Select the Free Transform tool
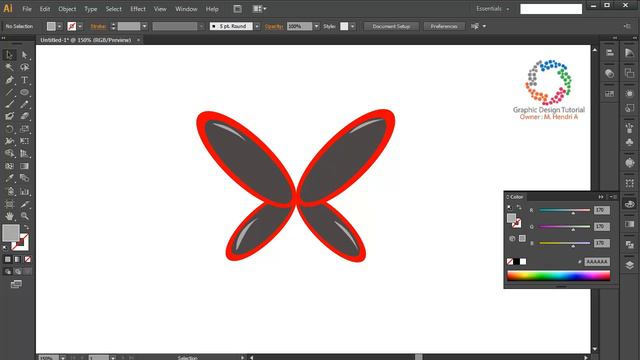This screenshot has height=360, width=640. (x=24, y=141)
